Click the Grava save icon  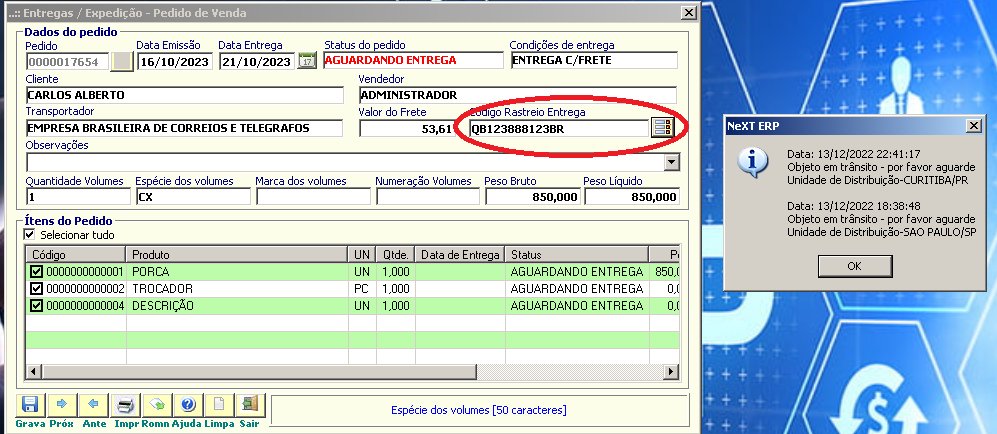[x=30, y=405]
